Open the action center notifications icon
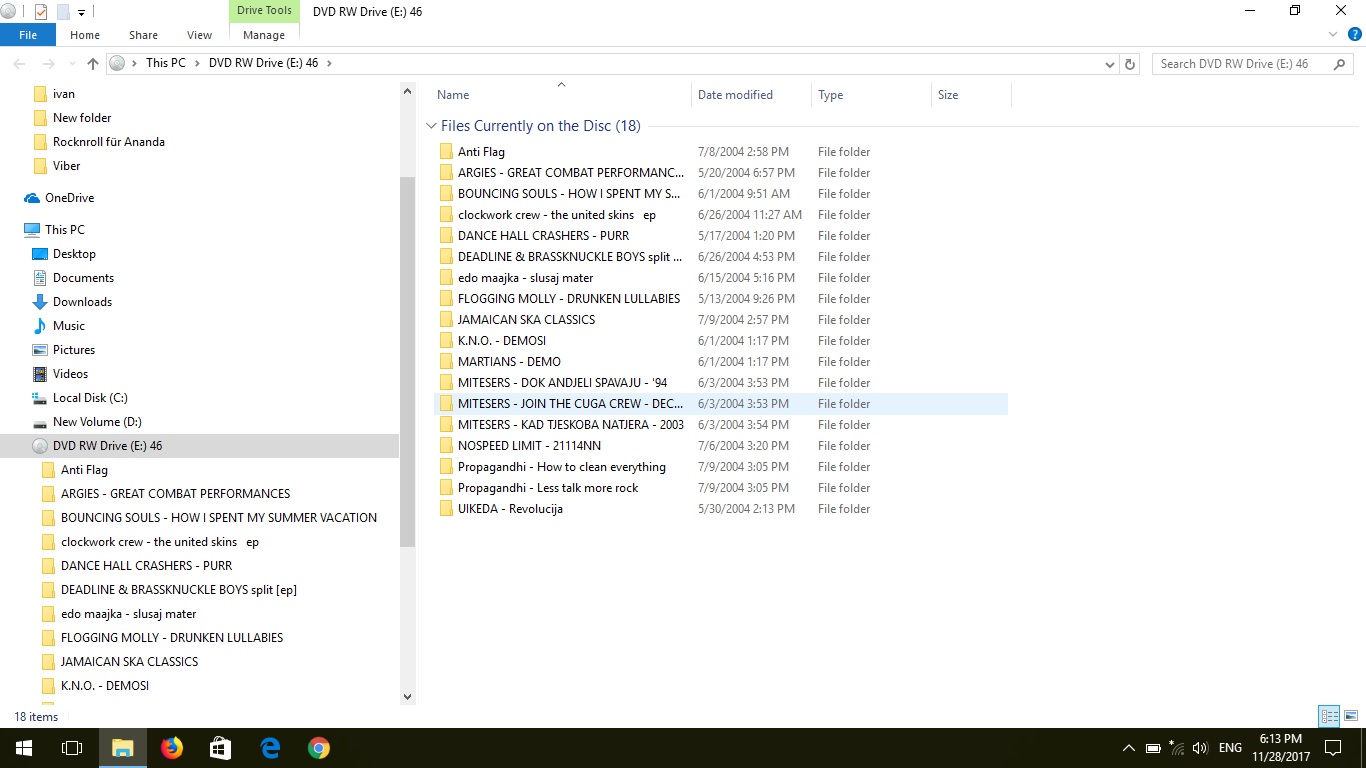This screenshot has width=1366, height=768. tap(1333, 748)
